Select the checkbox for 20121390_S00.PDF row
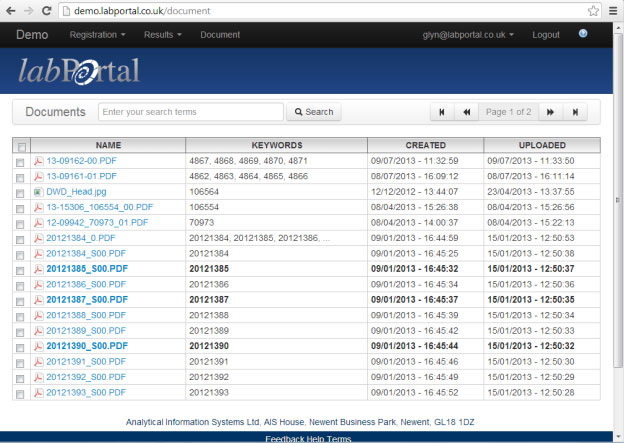 pyautogui.click(x=20, y=348)
